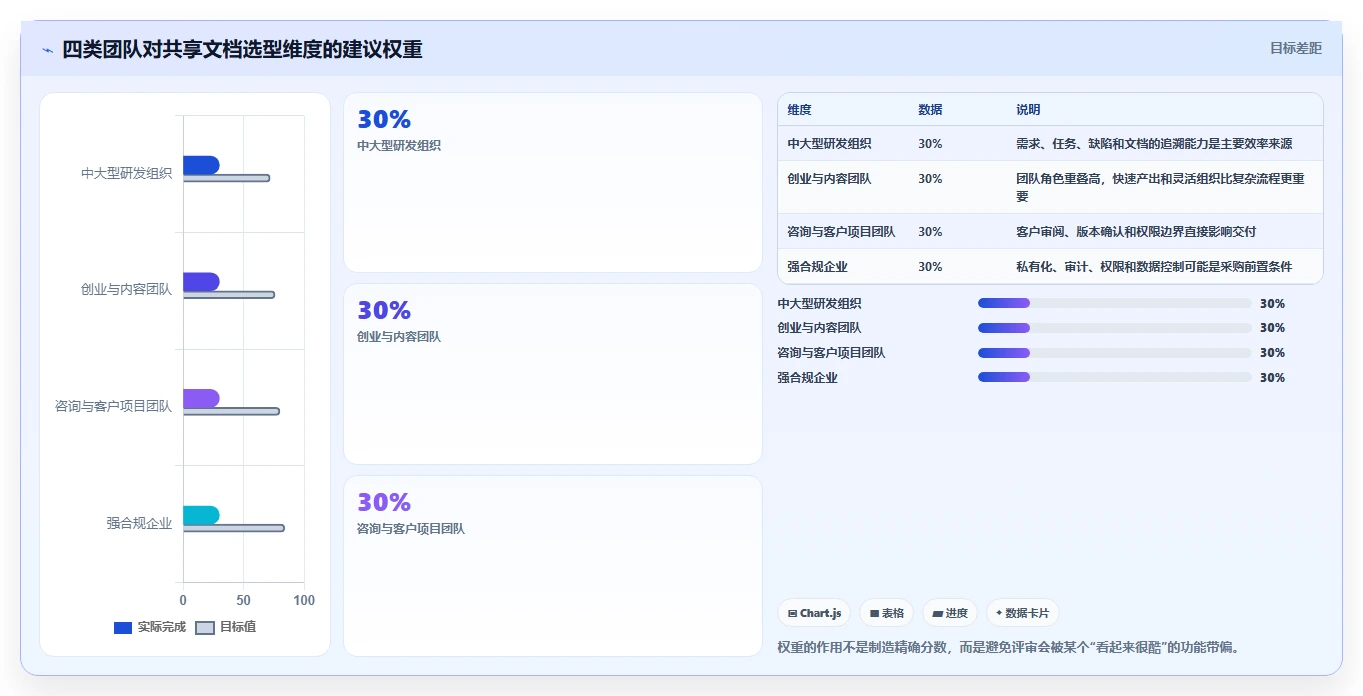Click the 中大型研发组织 chart axis label

(x=126, y=173)
